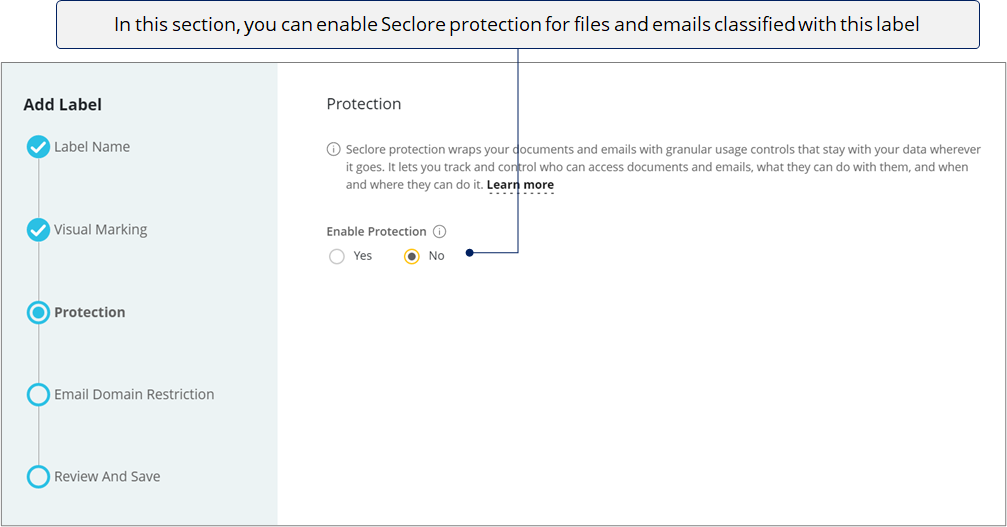This screenshot has width=1007, height=527.
Task: Open the Learn more link
Action: pos(520,185)
